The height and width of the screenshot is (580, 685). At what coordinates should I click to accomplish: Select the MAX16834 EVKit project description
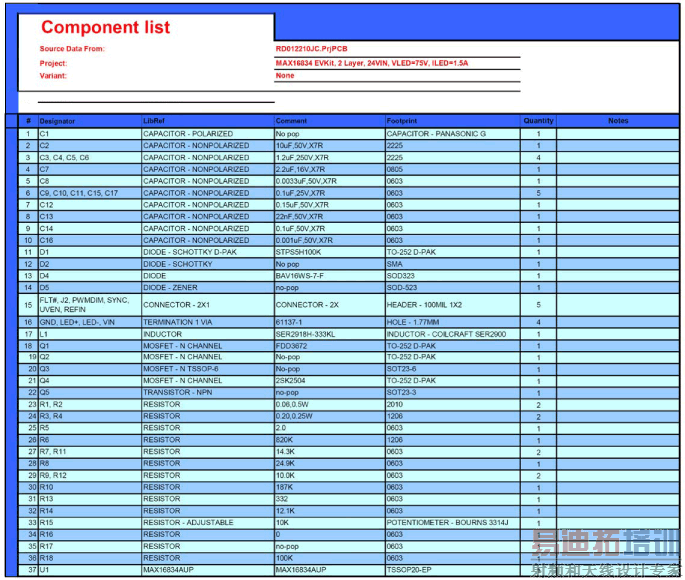[372, 63]
